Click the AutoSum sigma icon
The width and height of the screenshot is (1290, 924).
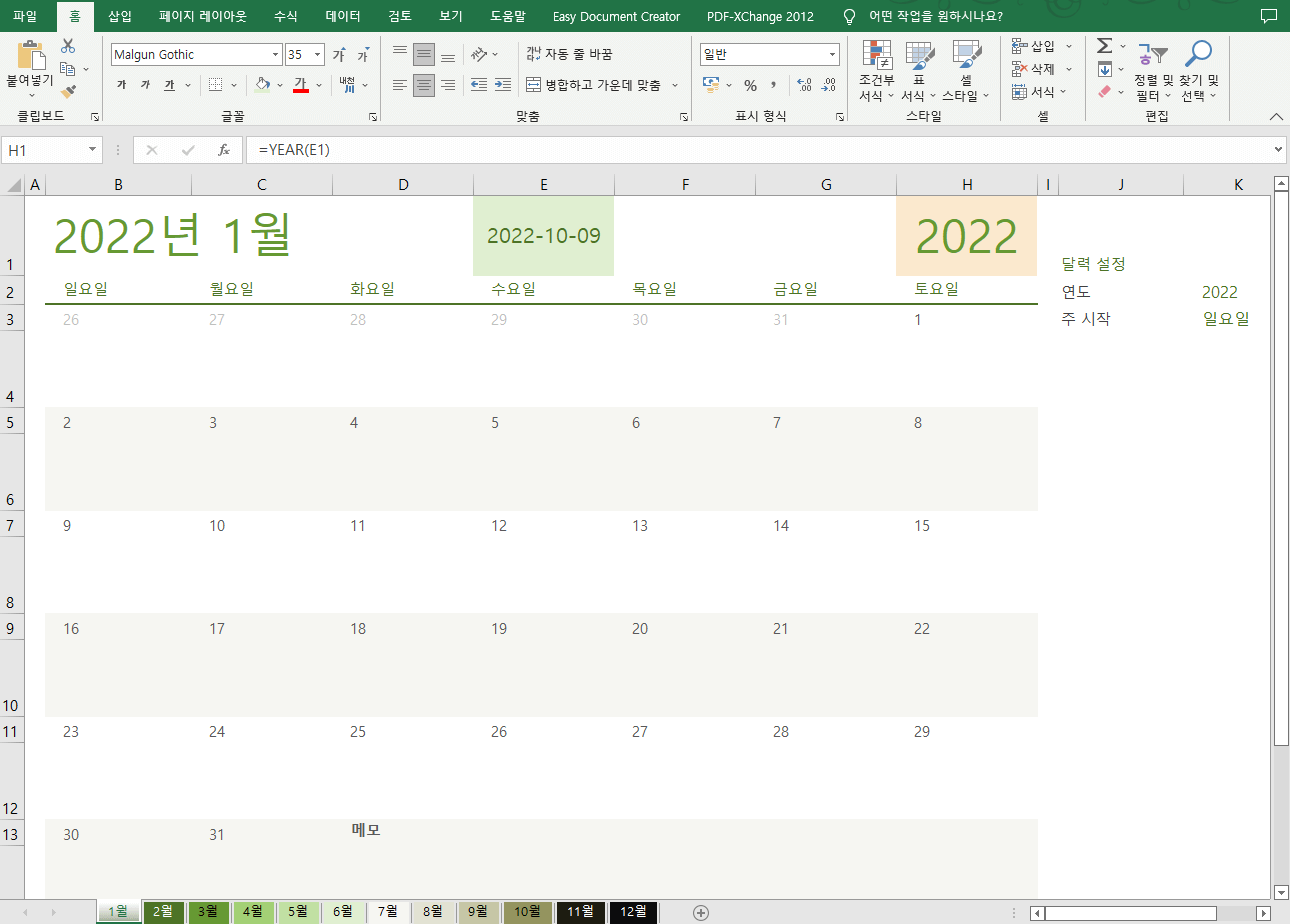pyautogui.click(x=1104, y=46)
